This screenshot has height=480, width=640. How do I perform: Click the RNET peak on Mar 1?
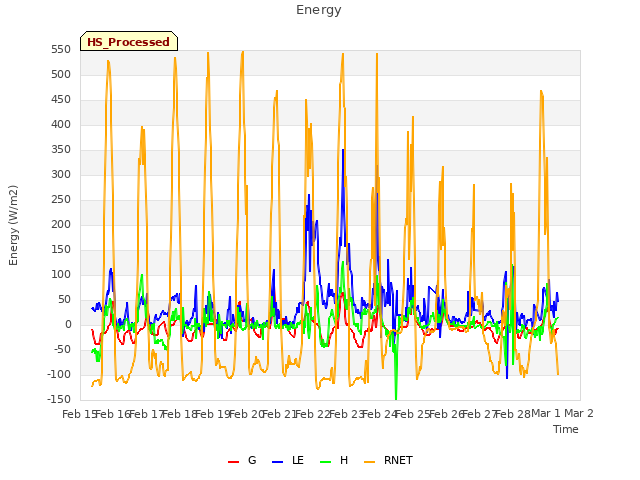[541, 91]
